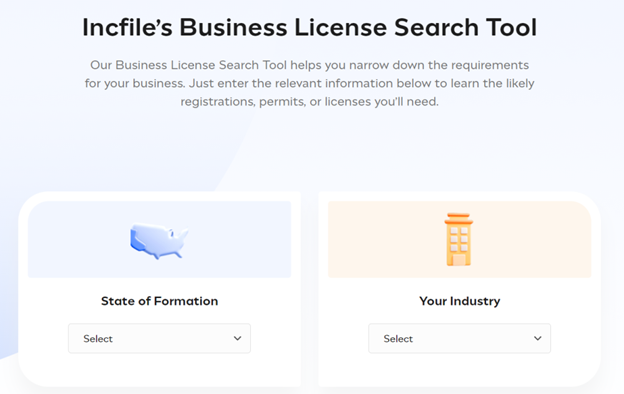
Task: Click the peach building banner panel
Action: coord(459,239)
